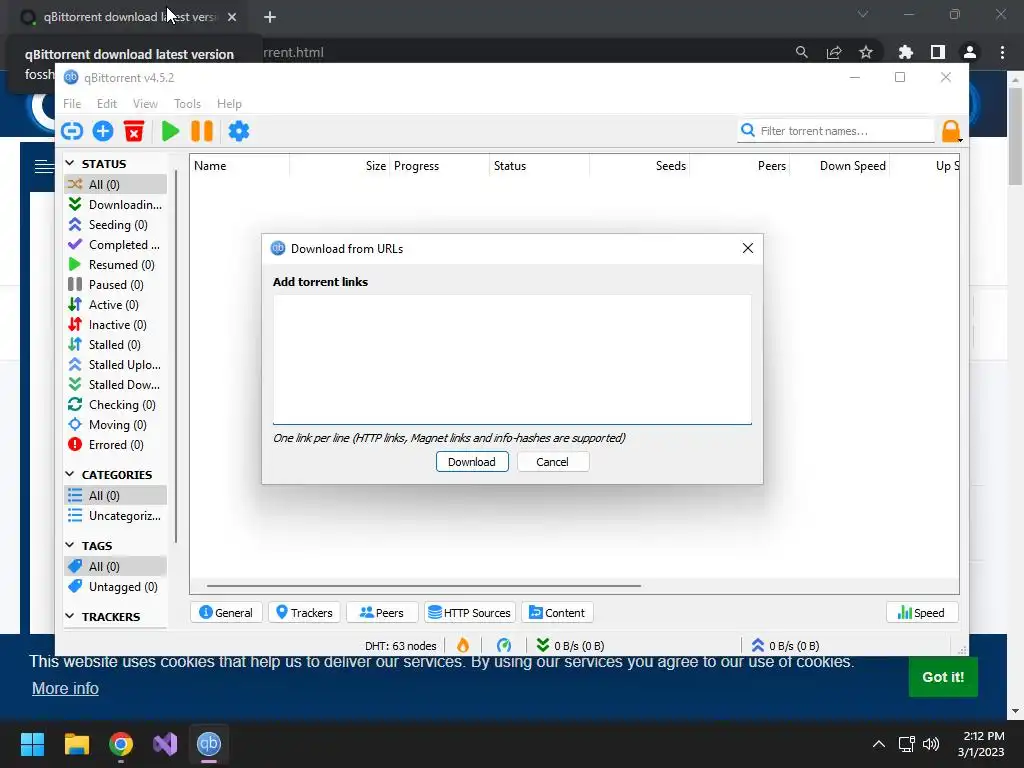Sort by the Name column header
This screenshot has height=768, width=1024.
(x=240, y=166)
